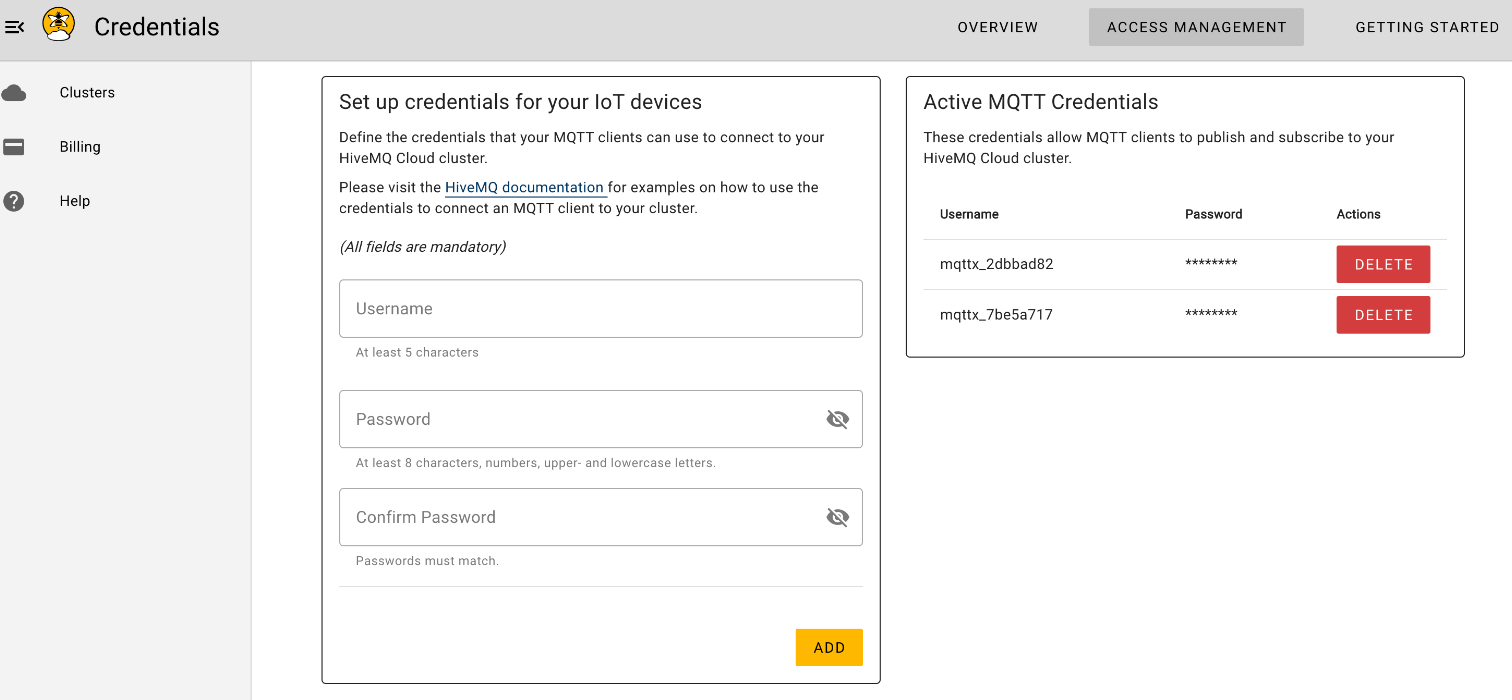
Task: Select the Confirm Password field
Action: [x=580, y=517]
